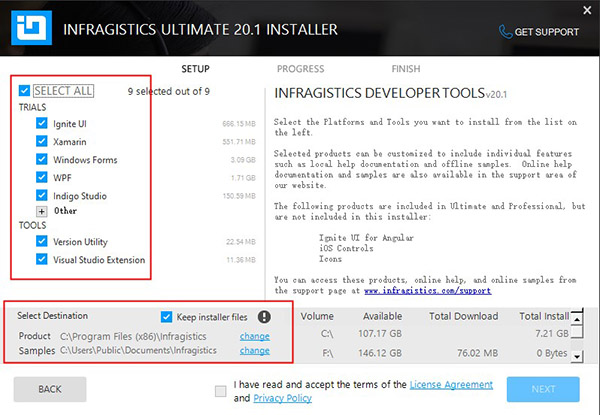
Task: Click the Total Download column header
Action: tap(463, 316)
